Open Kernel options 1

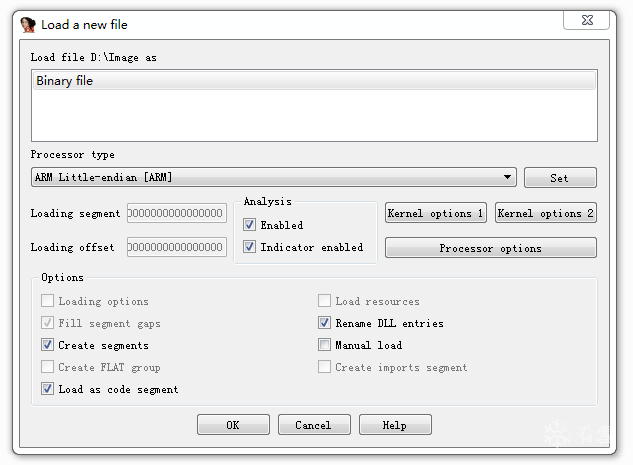point(436,213)
